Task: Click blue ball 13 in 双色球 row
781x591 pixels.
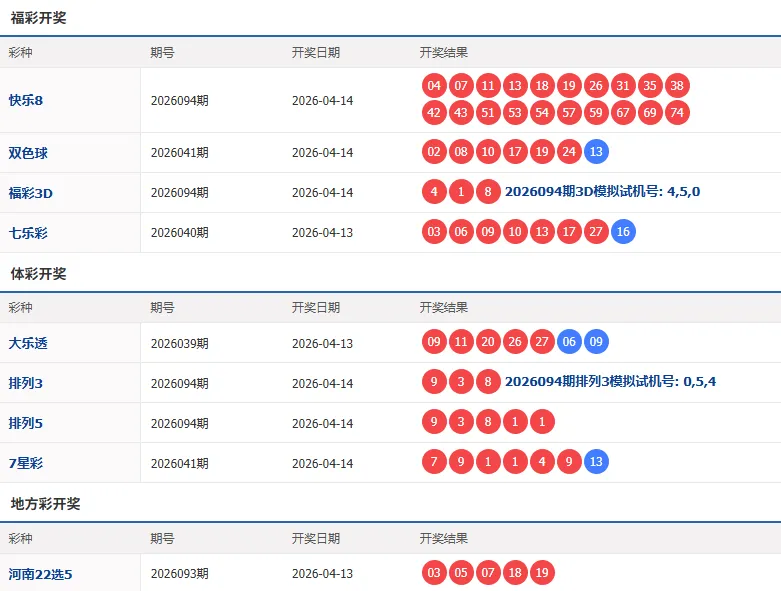Action: pos(596,152)
